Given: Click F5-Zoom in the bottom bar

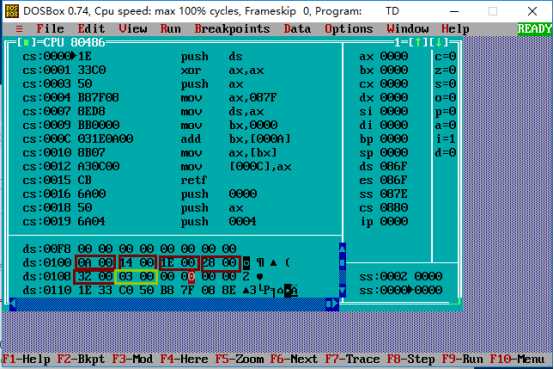Looking at the screenshot, I should [x=240, y=359].
